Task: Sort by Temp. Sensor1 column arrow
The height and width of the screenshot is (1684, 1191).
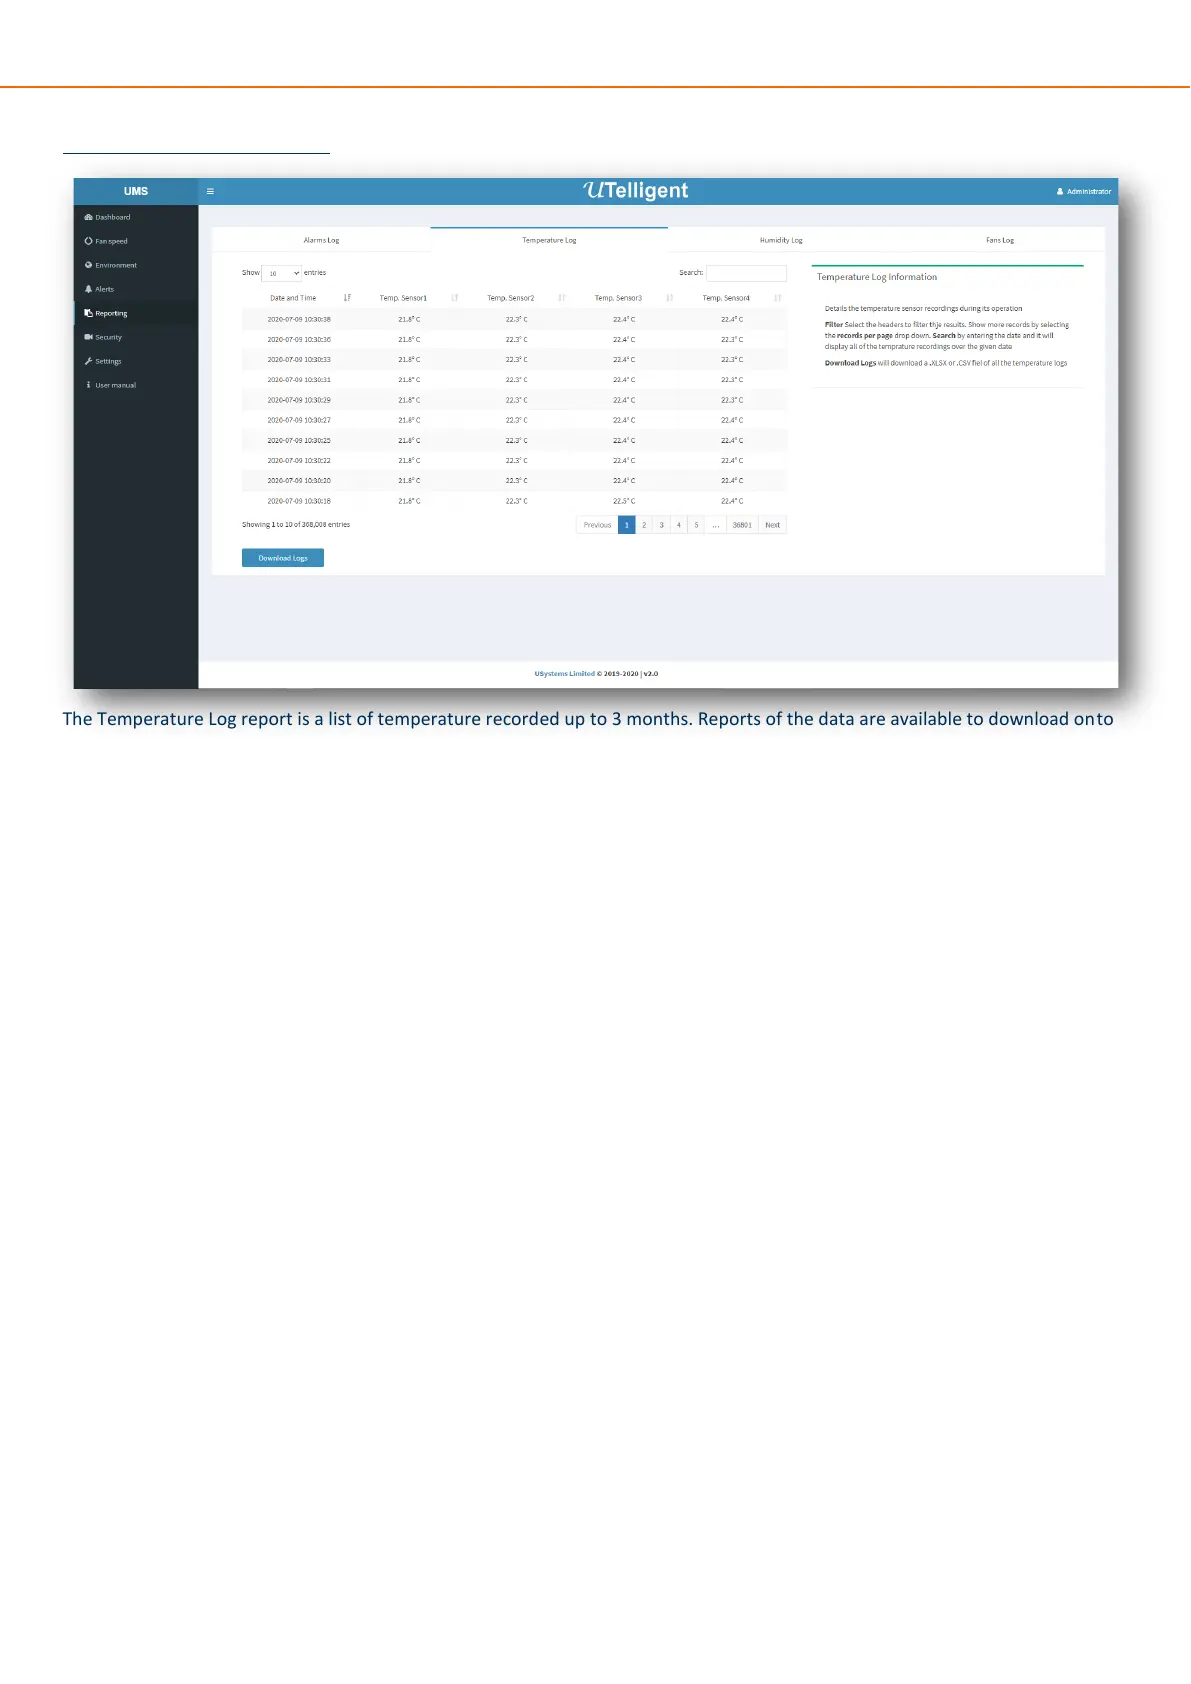Action: (455, 298)
